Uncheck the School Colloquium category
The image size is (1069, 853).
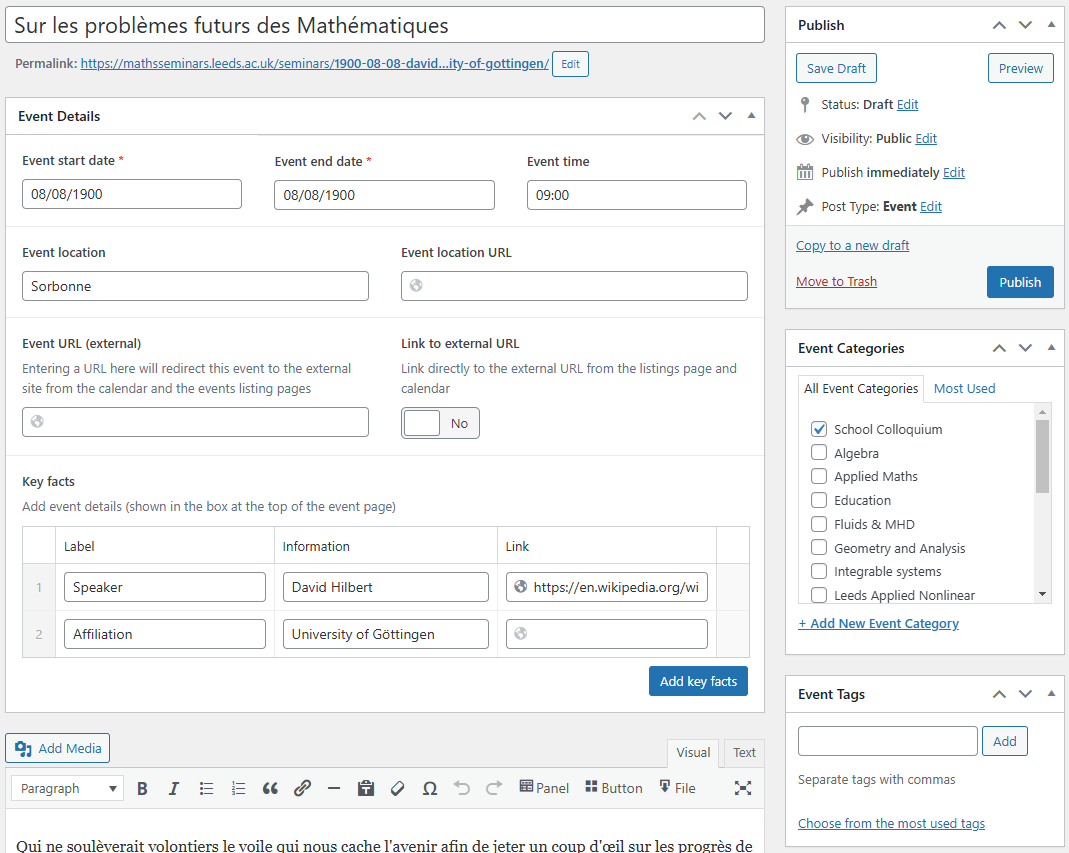819,429
